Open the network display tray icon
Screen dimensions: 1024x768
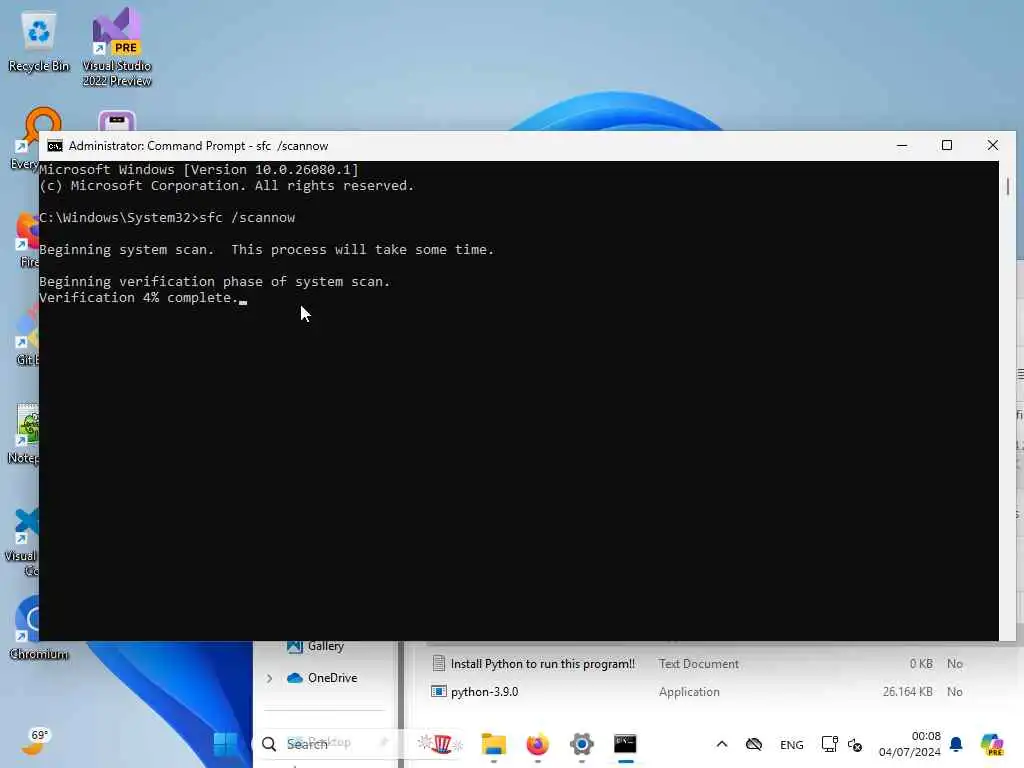coord(829,744)
